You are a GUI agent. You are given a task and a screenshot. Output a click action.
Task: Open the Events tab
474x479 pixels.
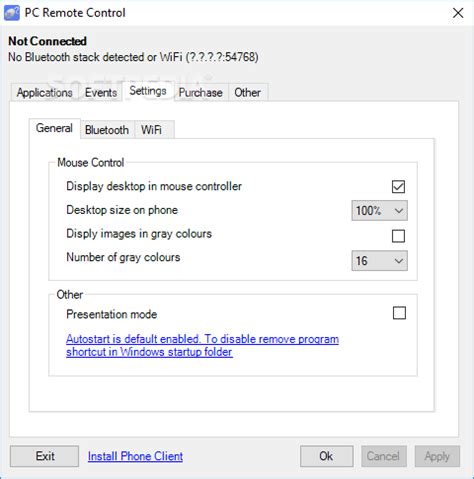pos(101,92)
